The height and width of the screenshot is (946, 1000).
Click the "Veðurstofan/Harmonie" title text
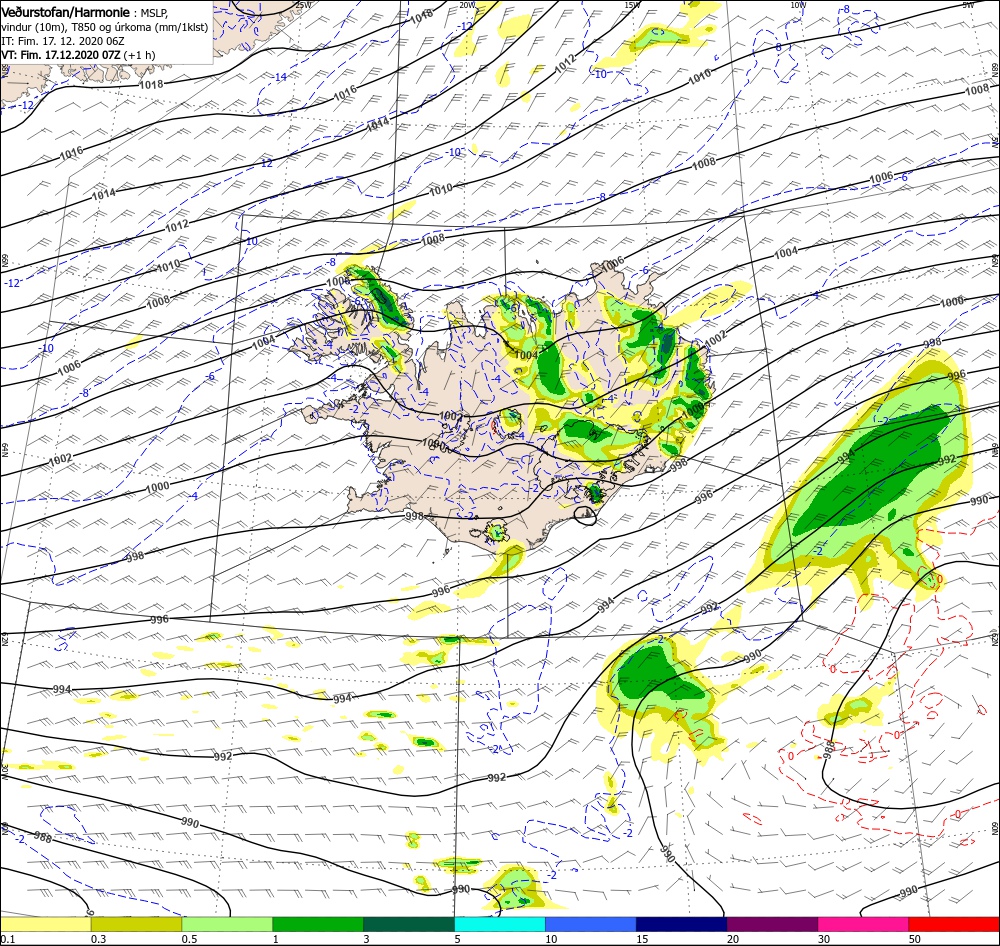(x=66, y=12)
